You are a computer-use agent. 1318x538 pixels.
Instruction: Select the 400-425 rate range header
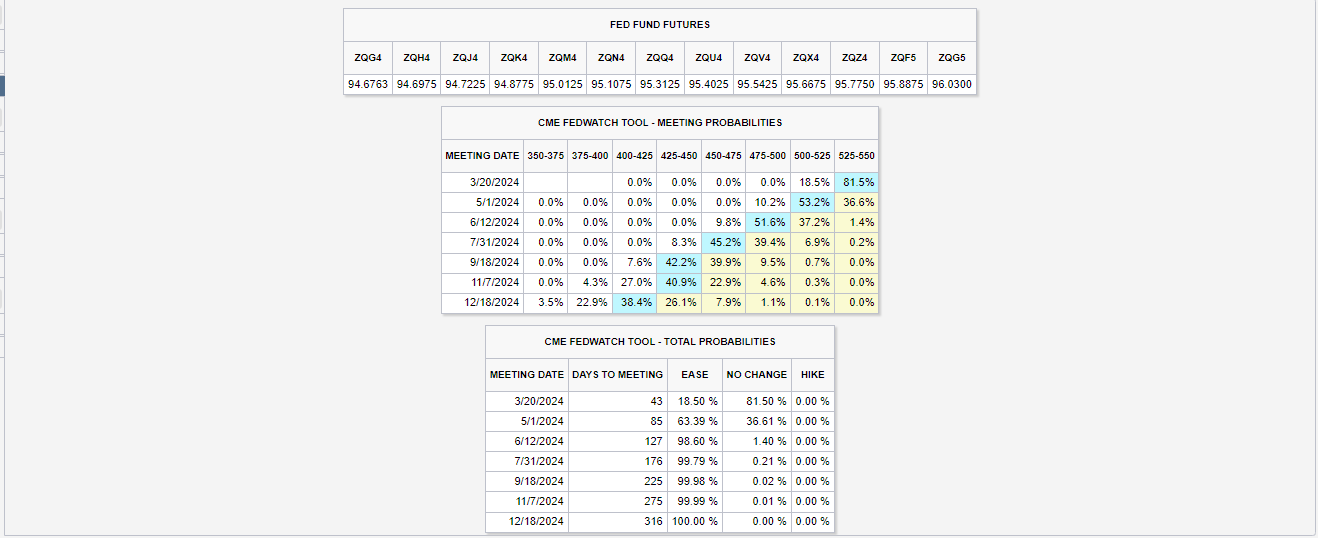[x=635, y=156]
